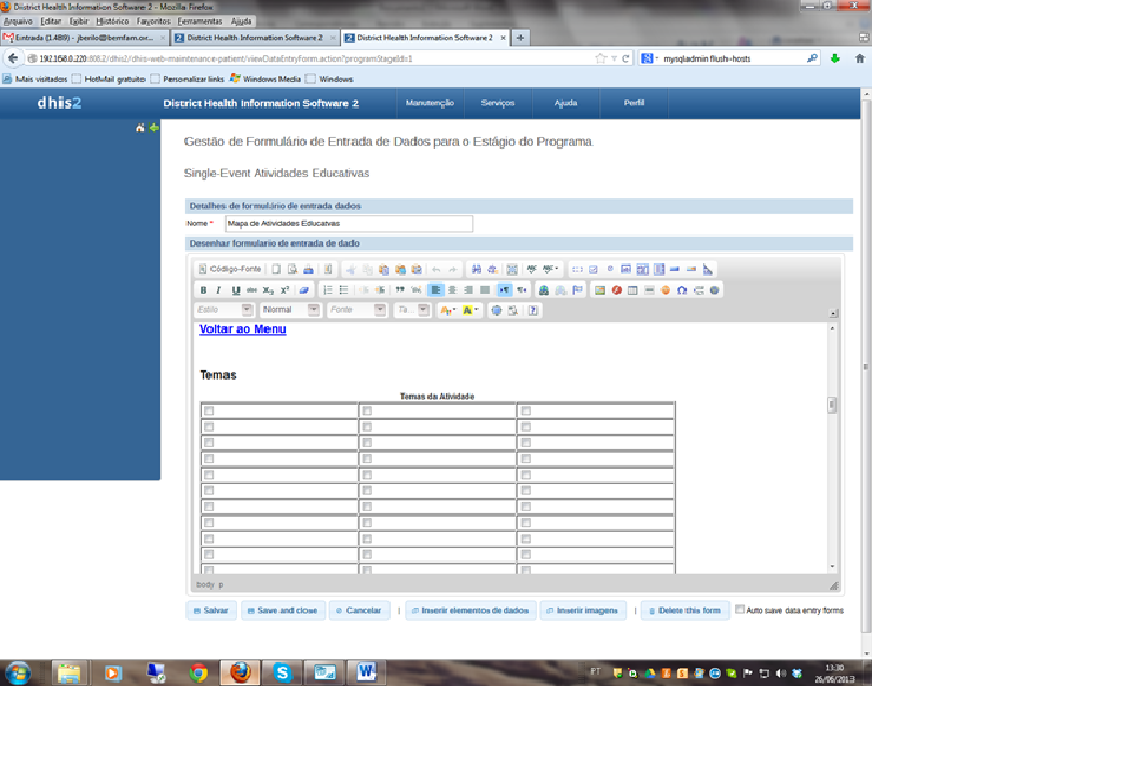The image size is (1125, 761).
Task: Insert a form checkbox element via toolbar
Action: pyautogui.click(x=593, y=270)
